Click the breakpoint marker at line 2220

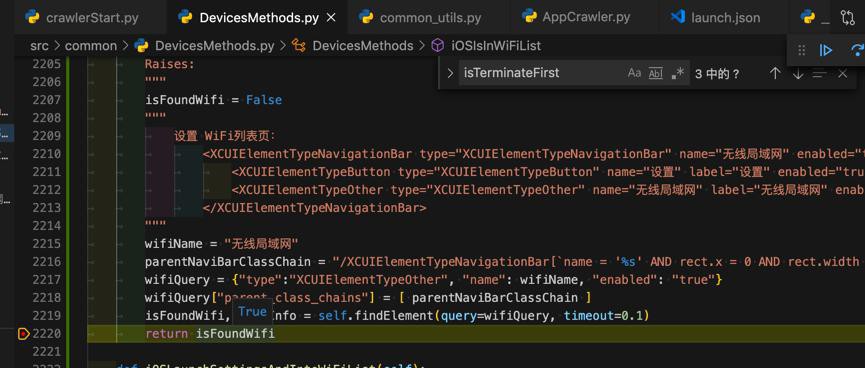[23, 333]
